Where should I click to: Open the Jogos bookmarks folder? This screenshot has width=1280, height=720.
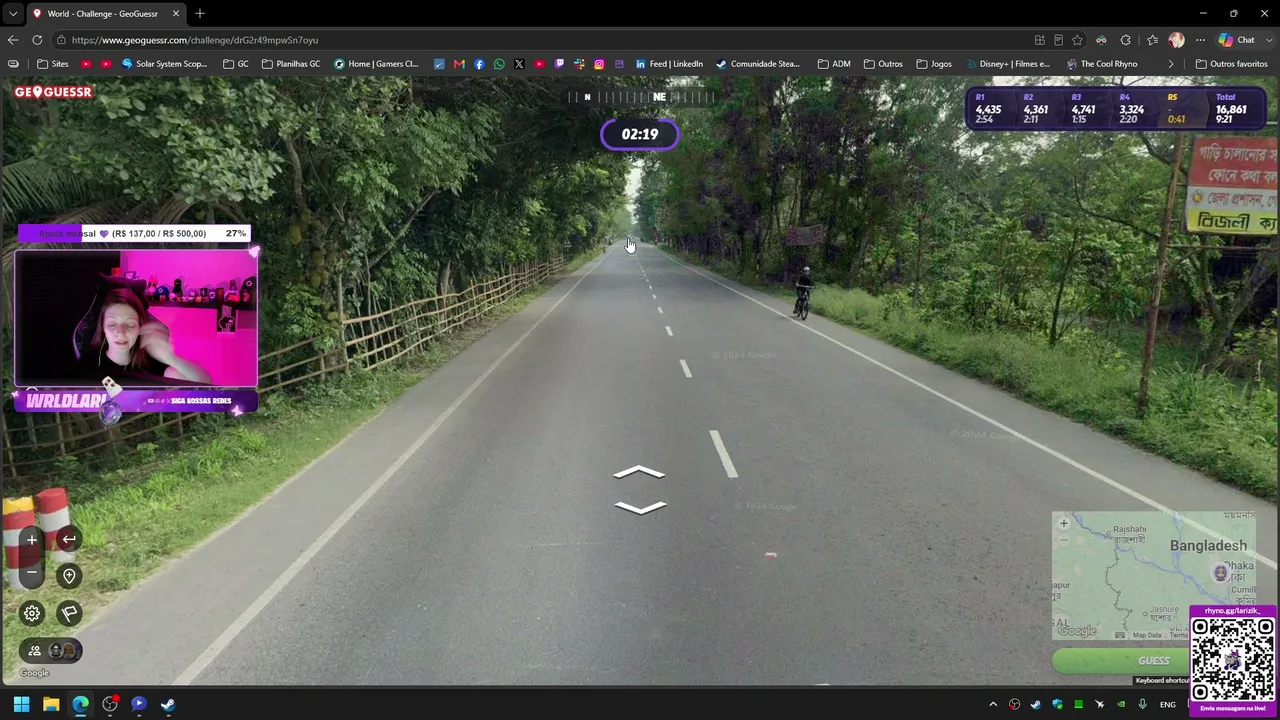(x=934, y=64)
